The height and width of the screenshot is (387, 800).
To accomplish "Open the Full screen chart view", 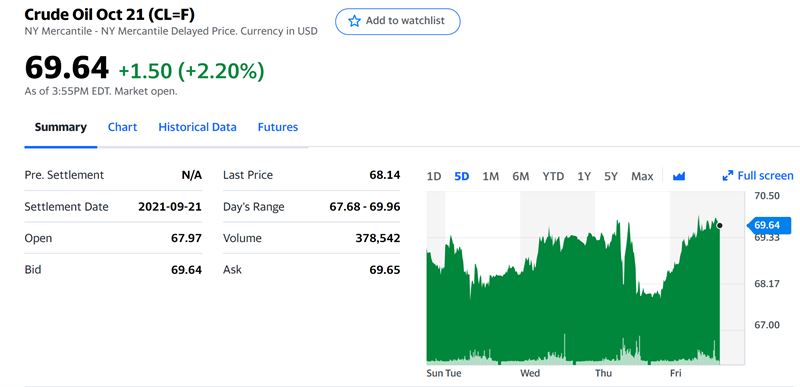I will pyautogui.click(x=758, y=176).
